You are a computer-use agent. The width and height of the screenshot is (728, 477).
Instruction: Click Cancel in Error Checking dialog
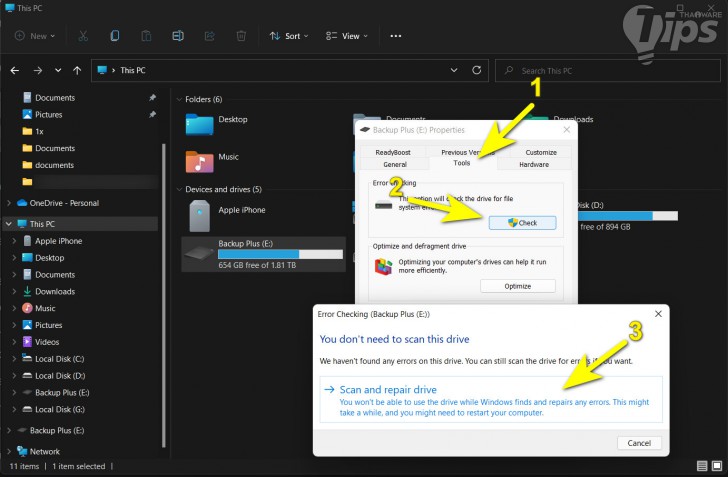click(x=639, y=443)
